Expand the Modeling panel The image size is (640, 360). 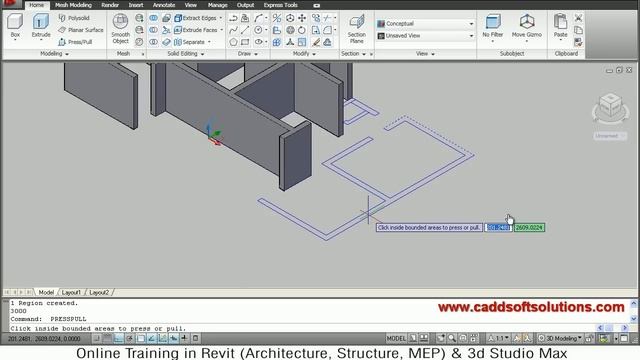[54, 53]
